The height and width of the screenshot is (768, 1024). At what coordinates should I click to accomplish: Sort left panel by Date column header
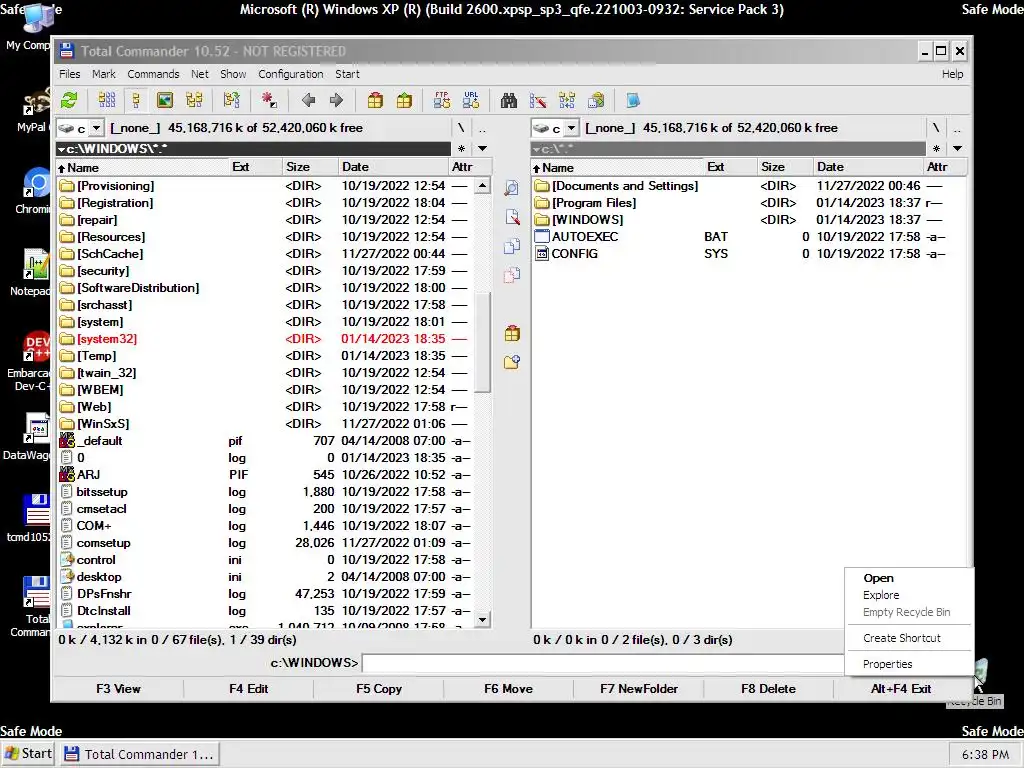pyautogui.click(x=394, y=167)
